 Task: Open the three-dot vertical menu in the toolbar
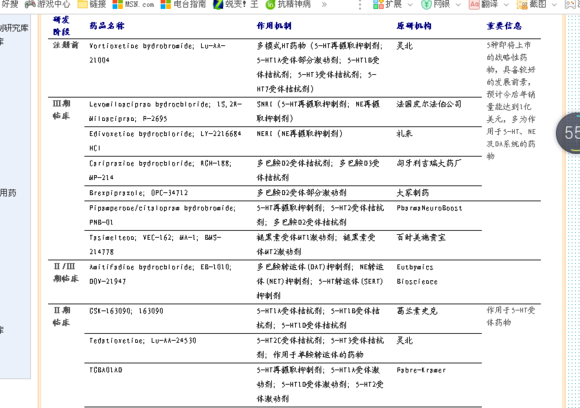pos(360,4)
